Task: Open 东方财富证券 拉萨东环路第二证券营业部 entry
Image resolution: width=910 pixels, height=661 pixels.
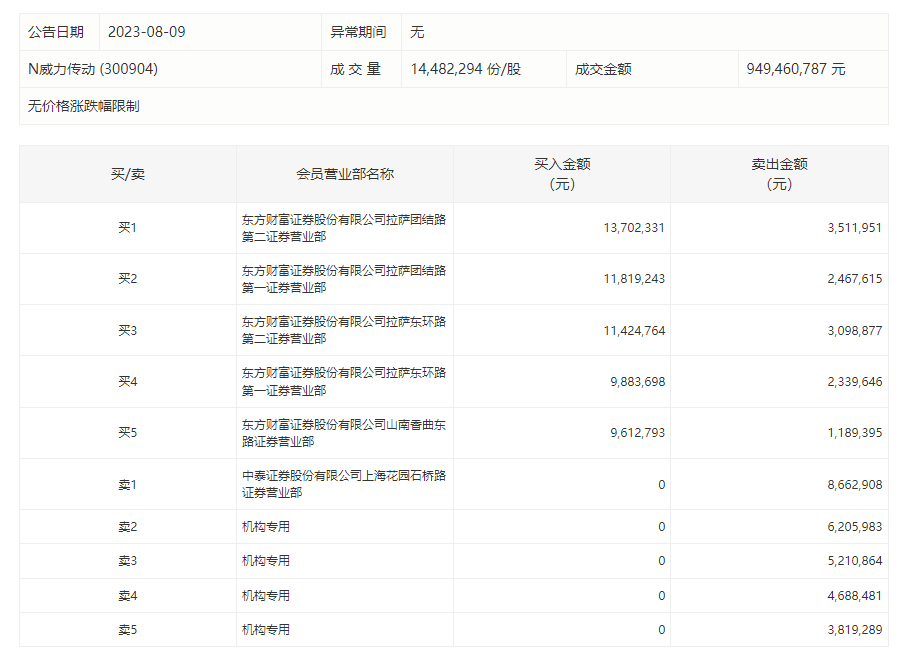Action: pos(343,330)
